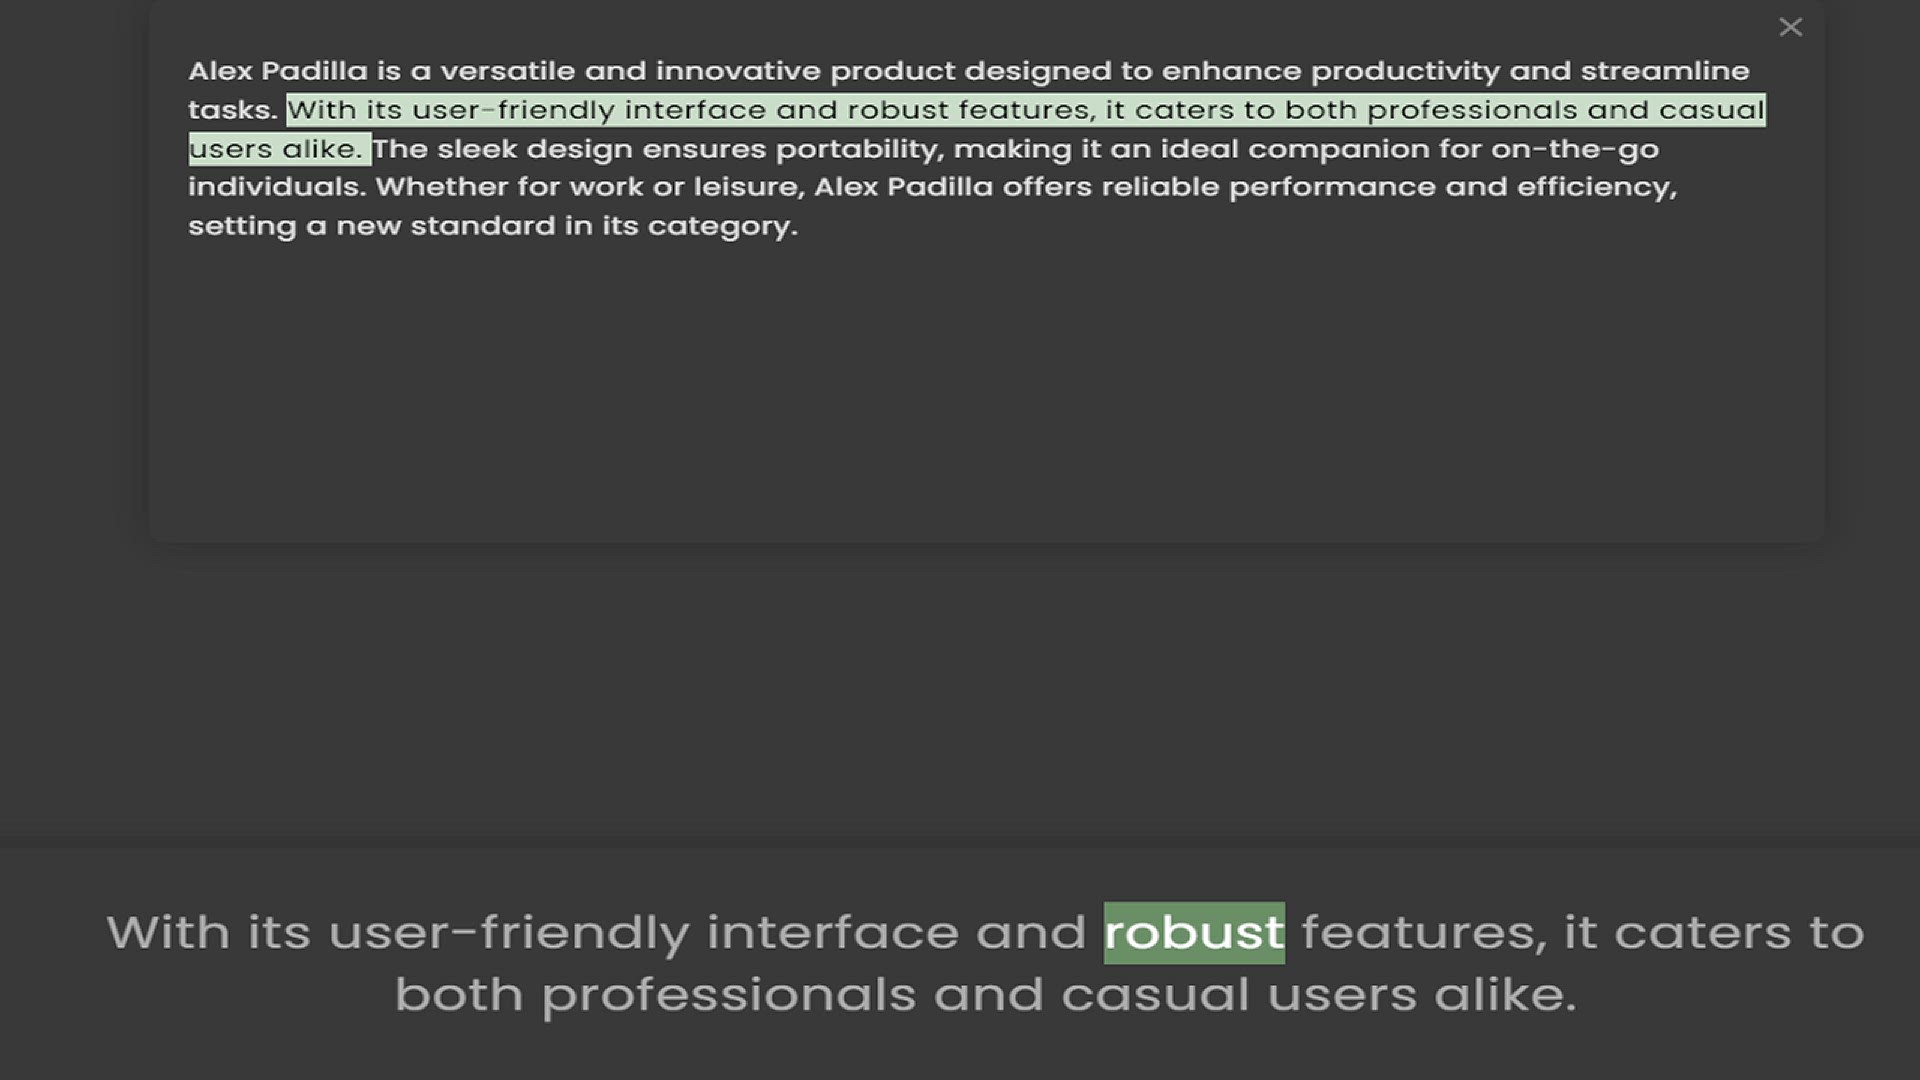Click the word "casual" in the bottom caption
Viewport: 1920px width, 1080px height.
pos(1155,995)
